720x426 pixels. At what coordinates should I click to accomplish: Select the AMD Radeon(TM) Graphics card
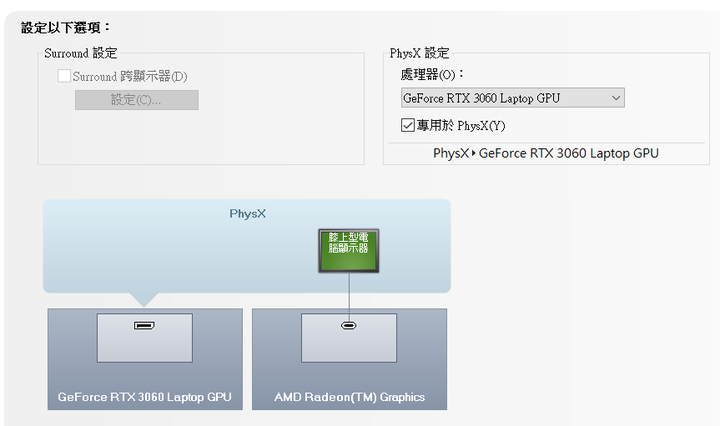pyautogui.click(x=349, y=359)
